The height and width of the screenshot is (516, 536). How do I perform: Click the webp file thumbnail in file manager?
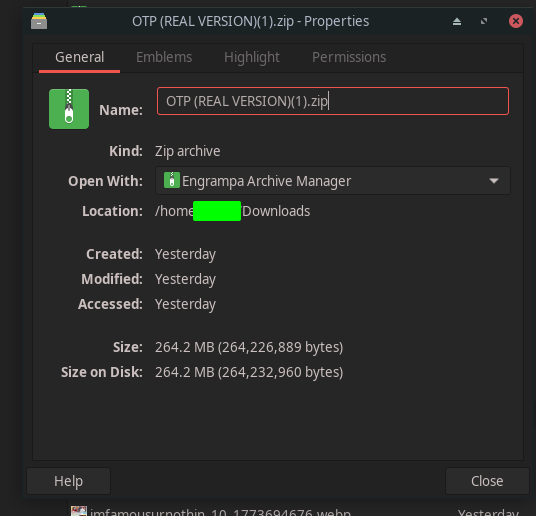tap(79, 511)
